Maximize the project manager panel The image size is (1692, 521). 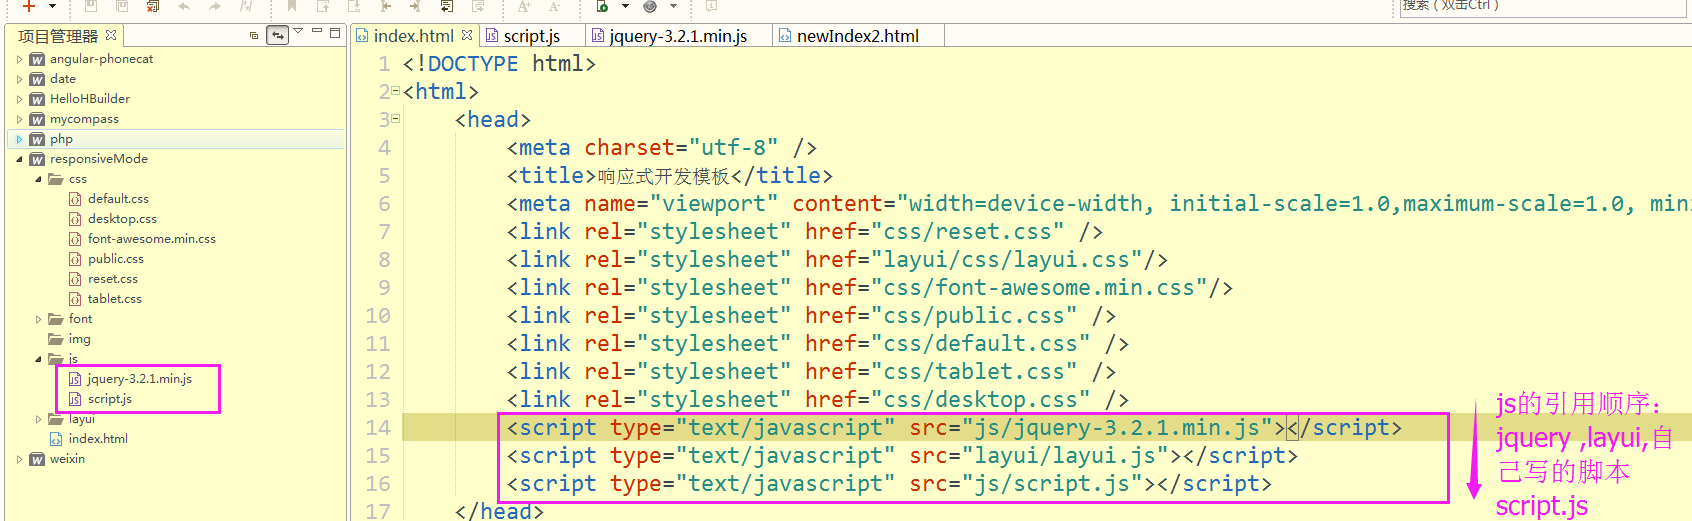tap(335, 33)
